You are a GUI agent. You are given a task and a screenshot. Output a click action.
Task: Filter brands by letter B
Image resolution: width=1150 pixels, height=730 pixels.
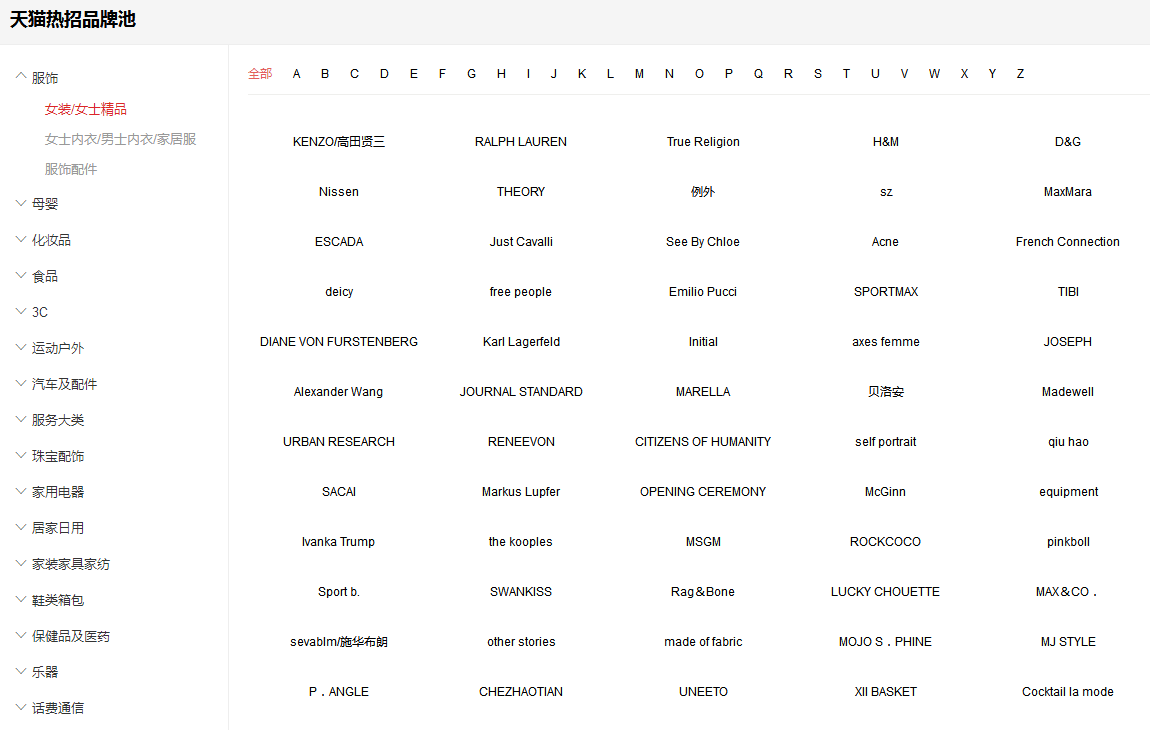click(x=325, y=73)
